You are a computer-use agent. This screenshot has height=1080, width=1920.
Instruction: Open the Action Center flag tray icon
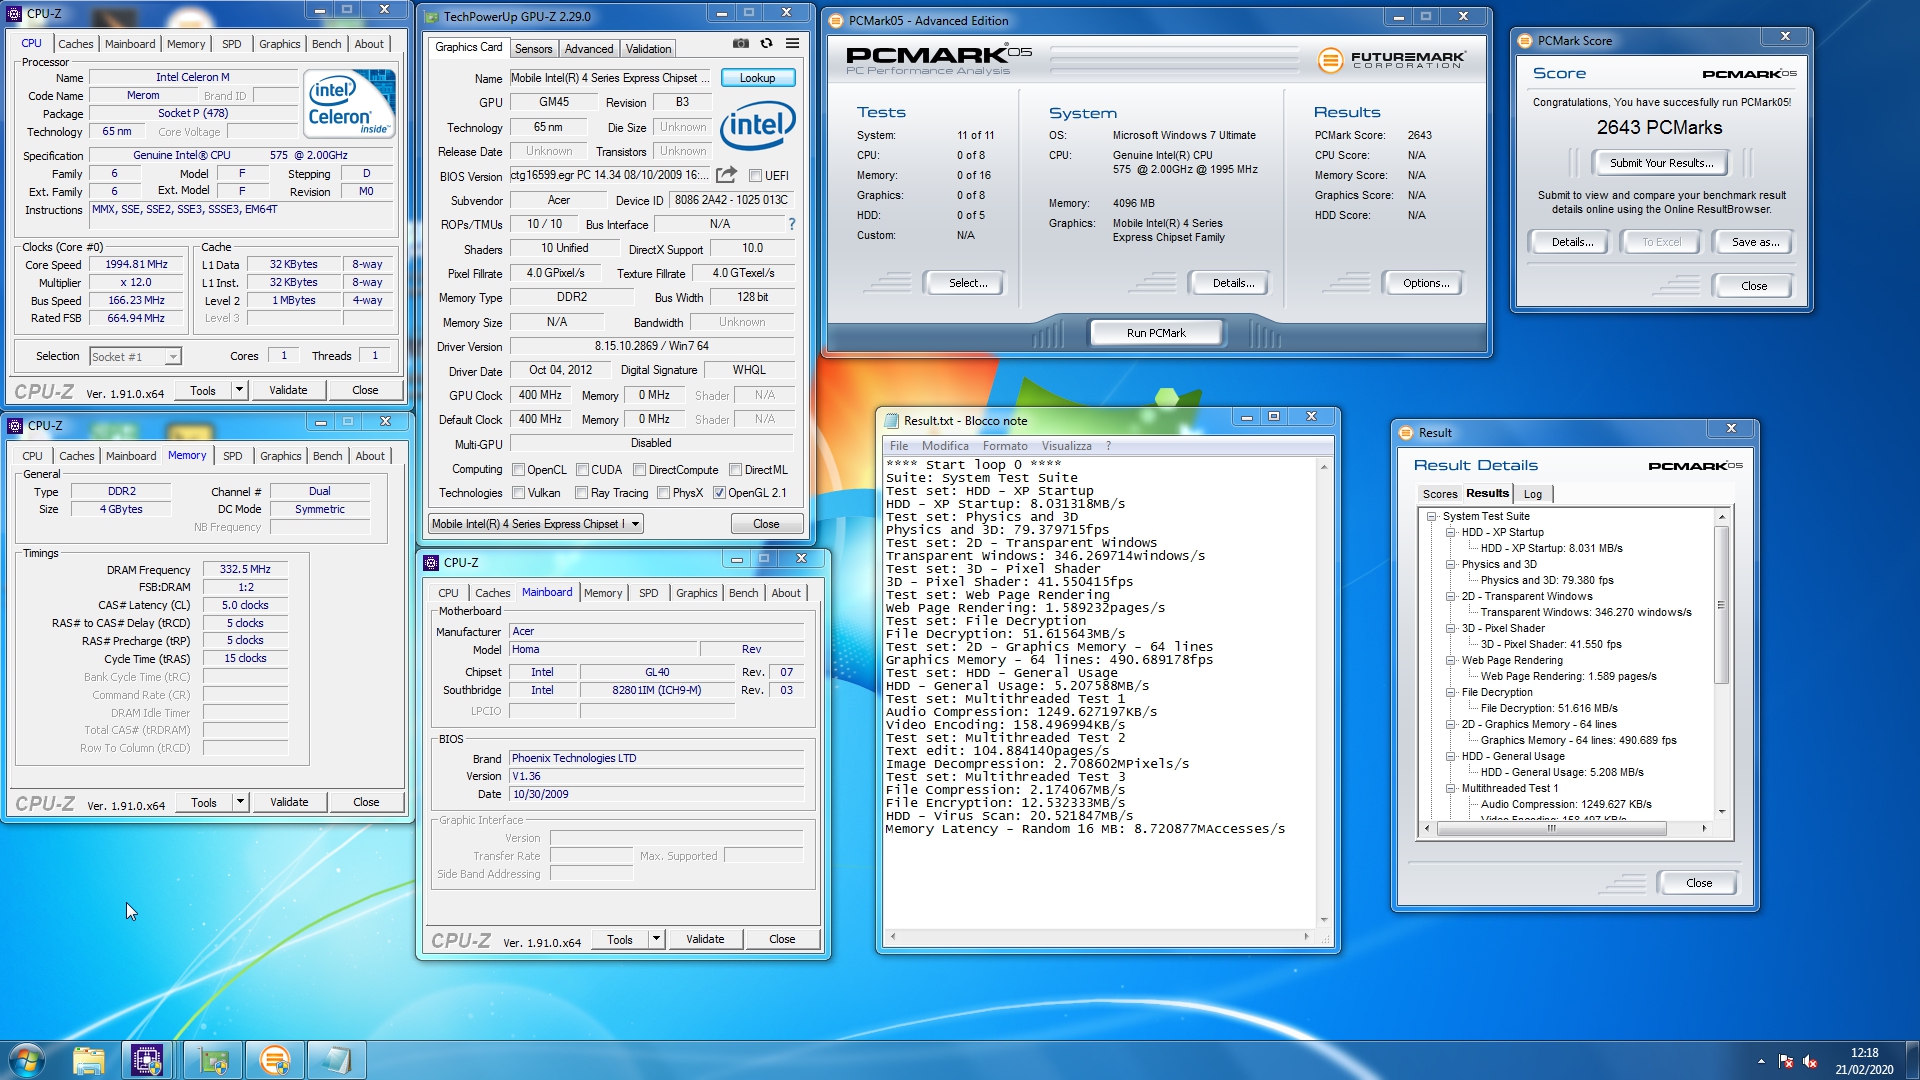tap(1786, 1061)
